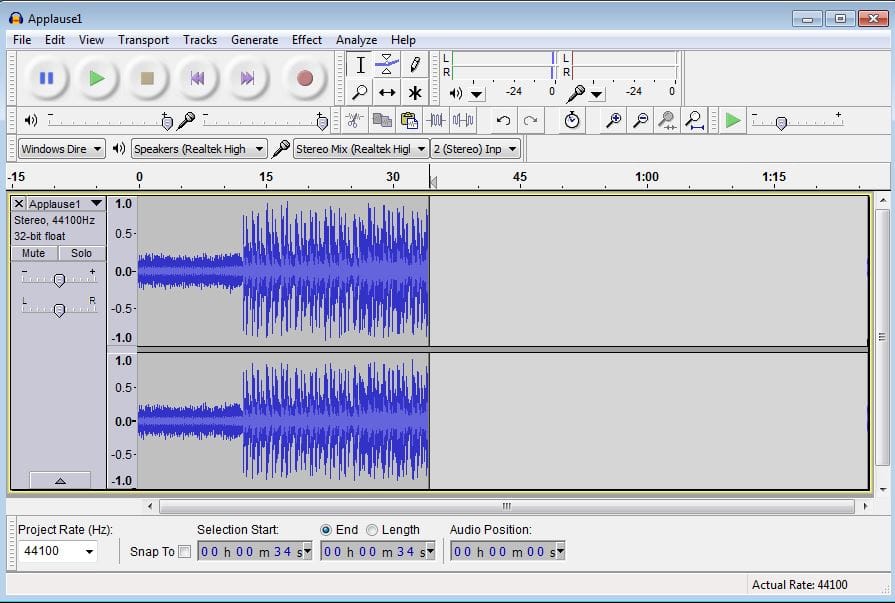
Task: Click the Record button
Action: (304, 78)
